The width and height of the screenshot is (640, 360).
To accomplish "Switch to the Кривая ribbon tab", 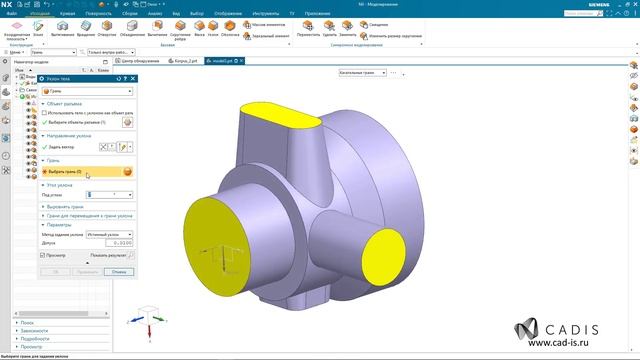I will [67, 13].
